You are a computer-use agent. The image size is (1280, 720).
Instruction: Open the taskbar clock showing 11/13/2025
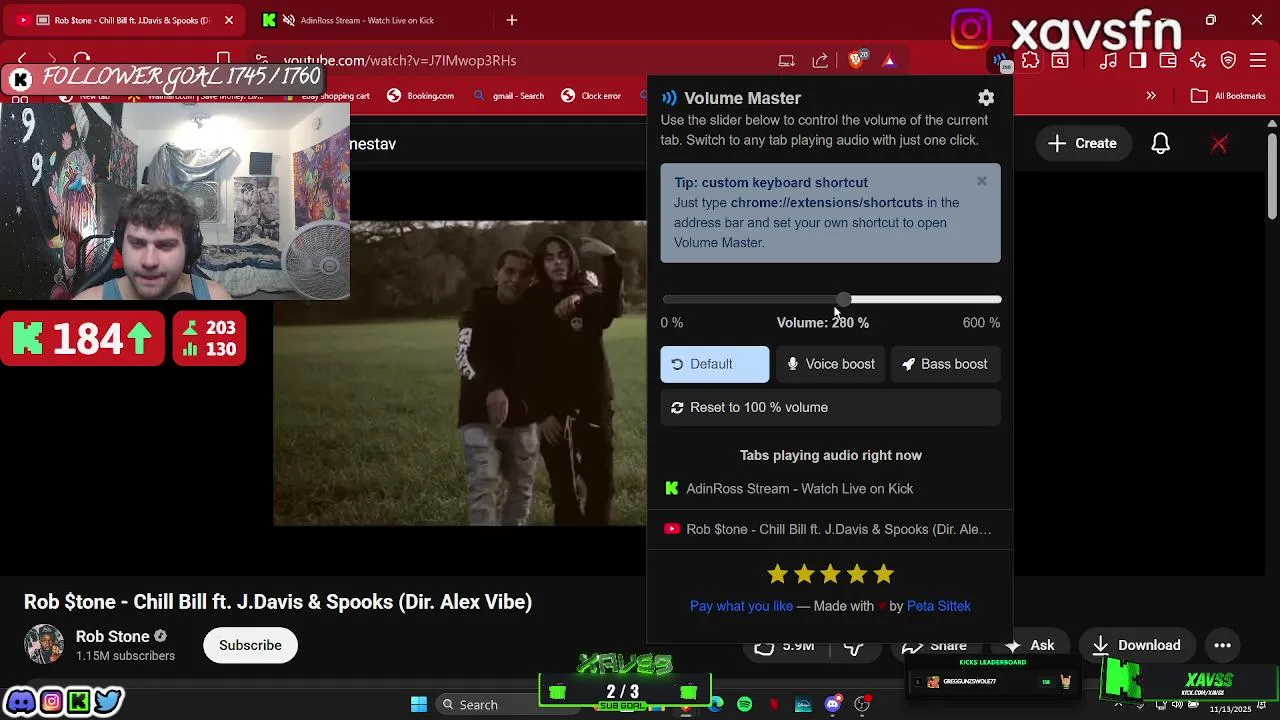(x=1230, y=709)
